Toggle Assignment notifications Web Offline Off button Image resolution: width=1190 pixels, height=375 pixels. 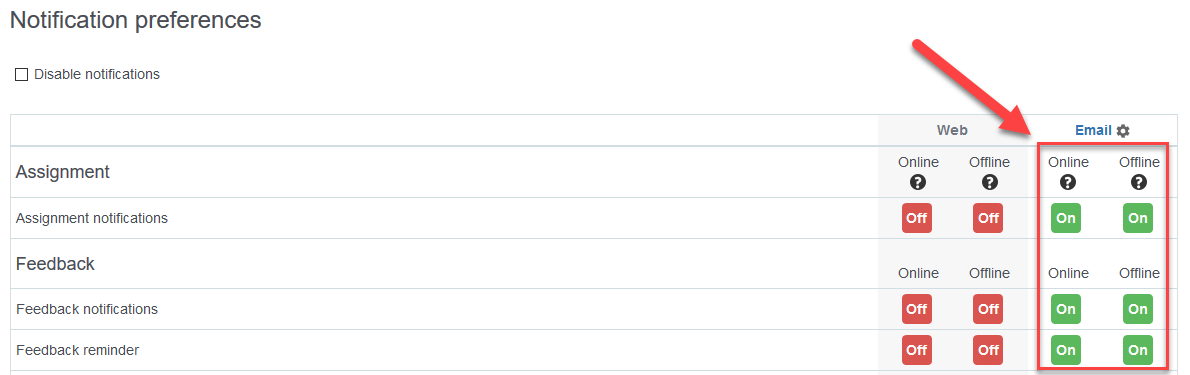[x=988, y=218]
